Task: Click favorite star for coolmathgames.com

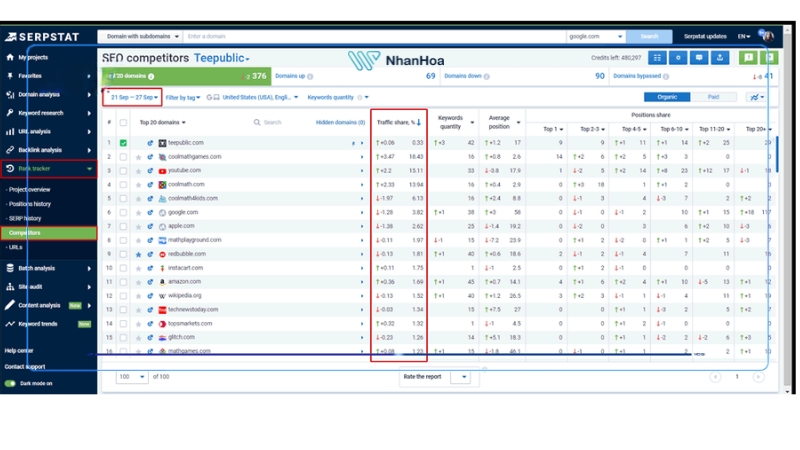Action: 138,157
